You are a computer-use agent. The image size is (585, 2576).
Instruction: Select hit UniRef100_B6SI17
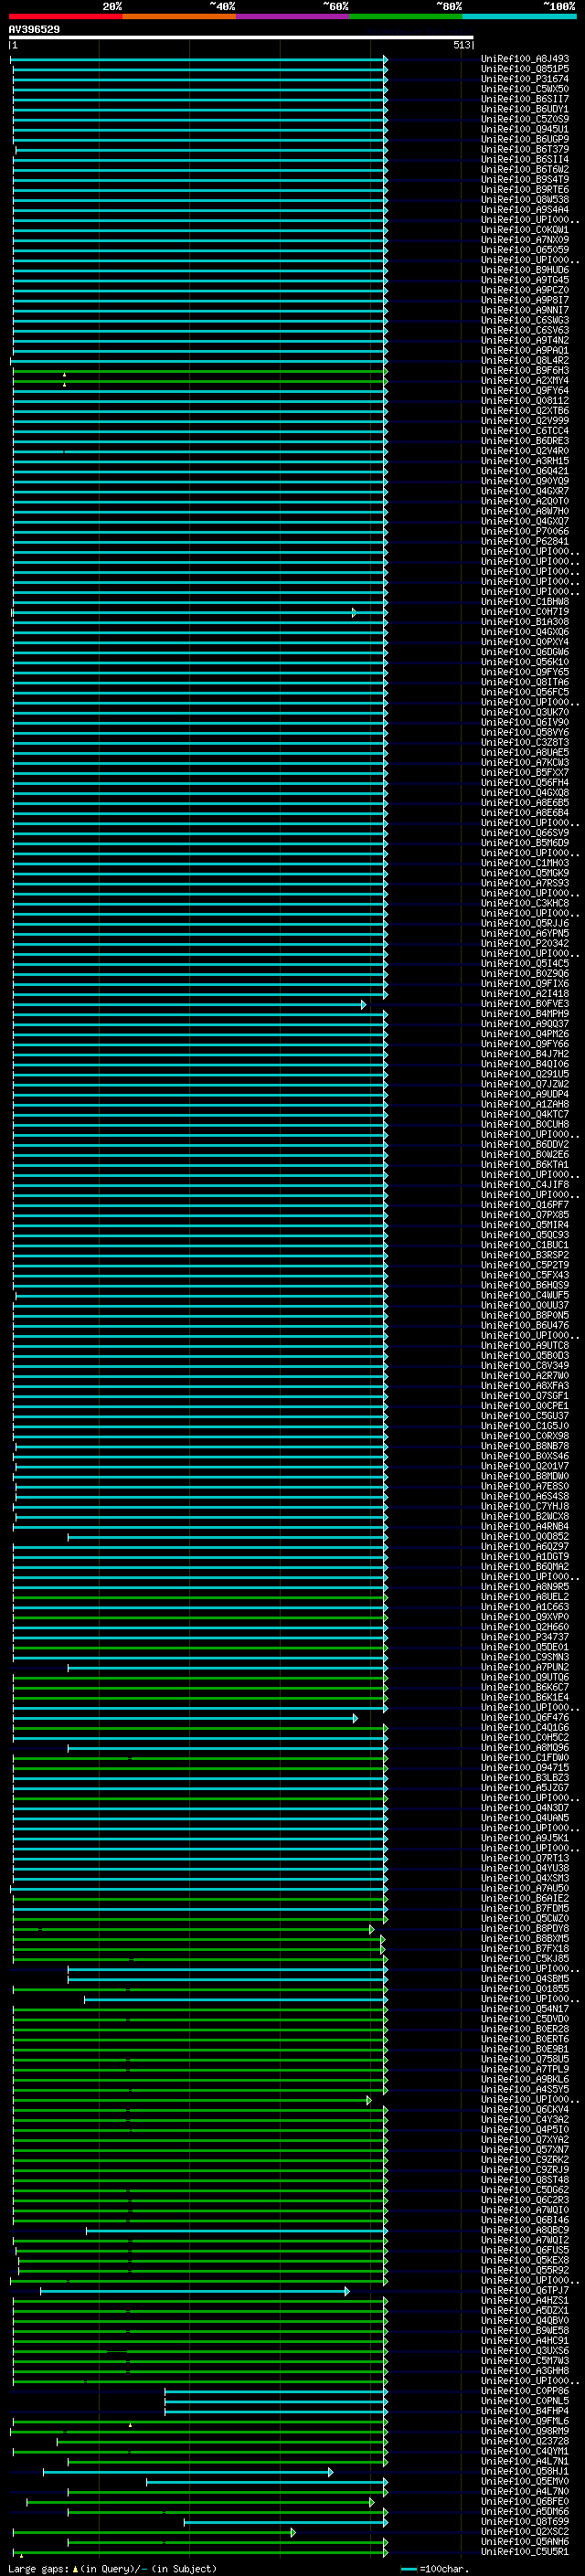pos(525,99)
